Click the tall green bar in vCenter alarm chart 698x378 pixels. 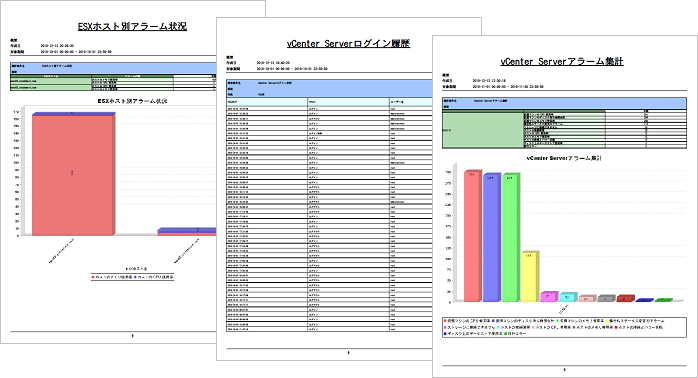coord(511,238)
